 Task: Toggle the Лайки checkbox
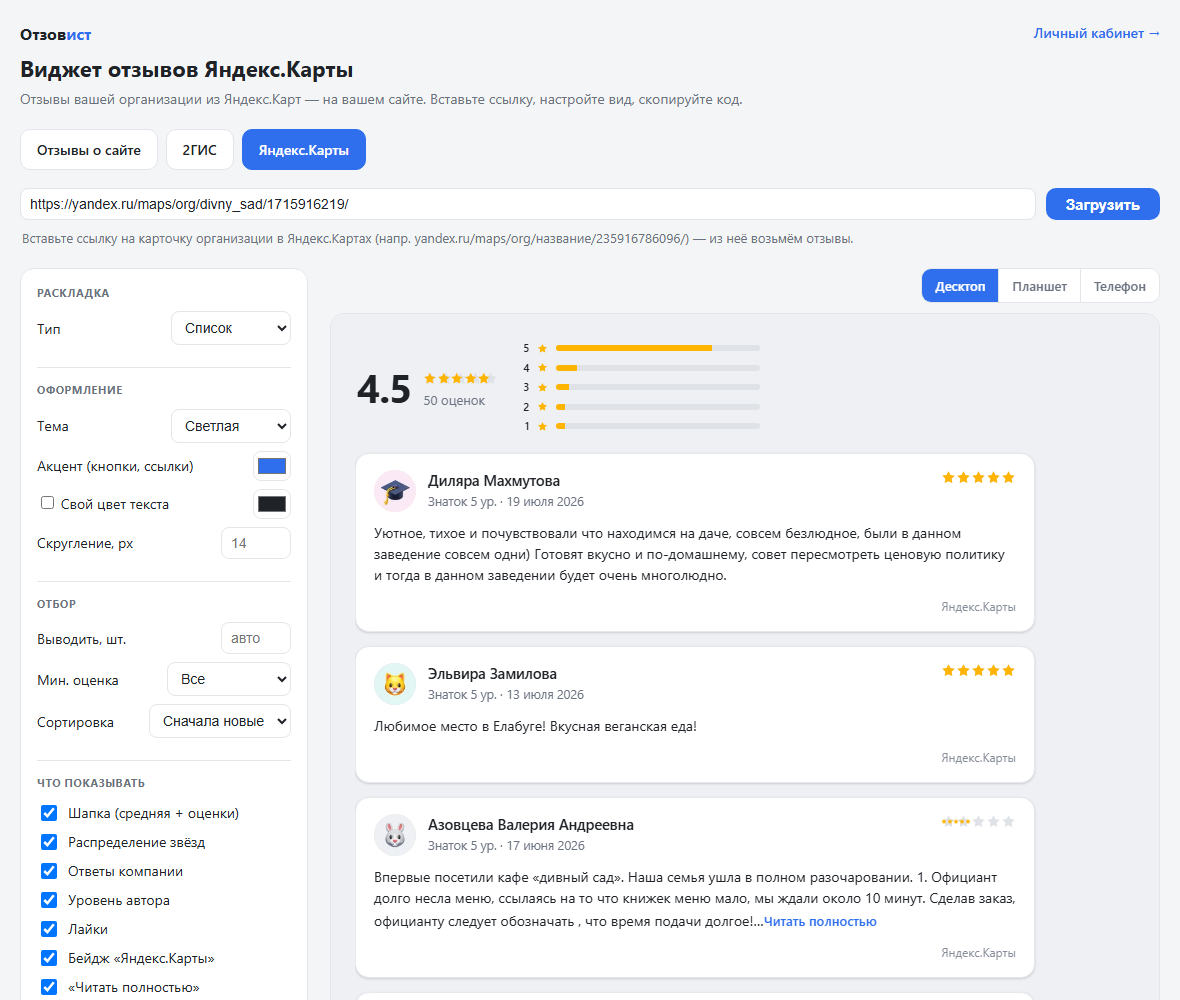point(49,929)
